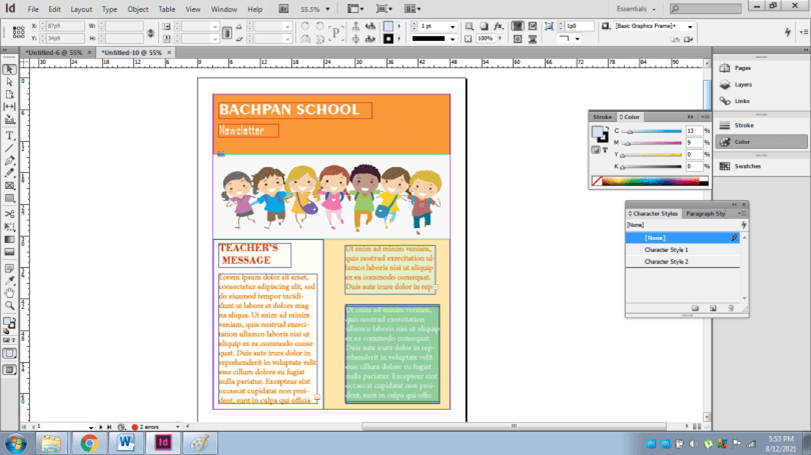Select Character Style 1 in the list
The height and width of the screenshot is (455, 811).
click(666, 250)
